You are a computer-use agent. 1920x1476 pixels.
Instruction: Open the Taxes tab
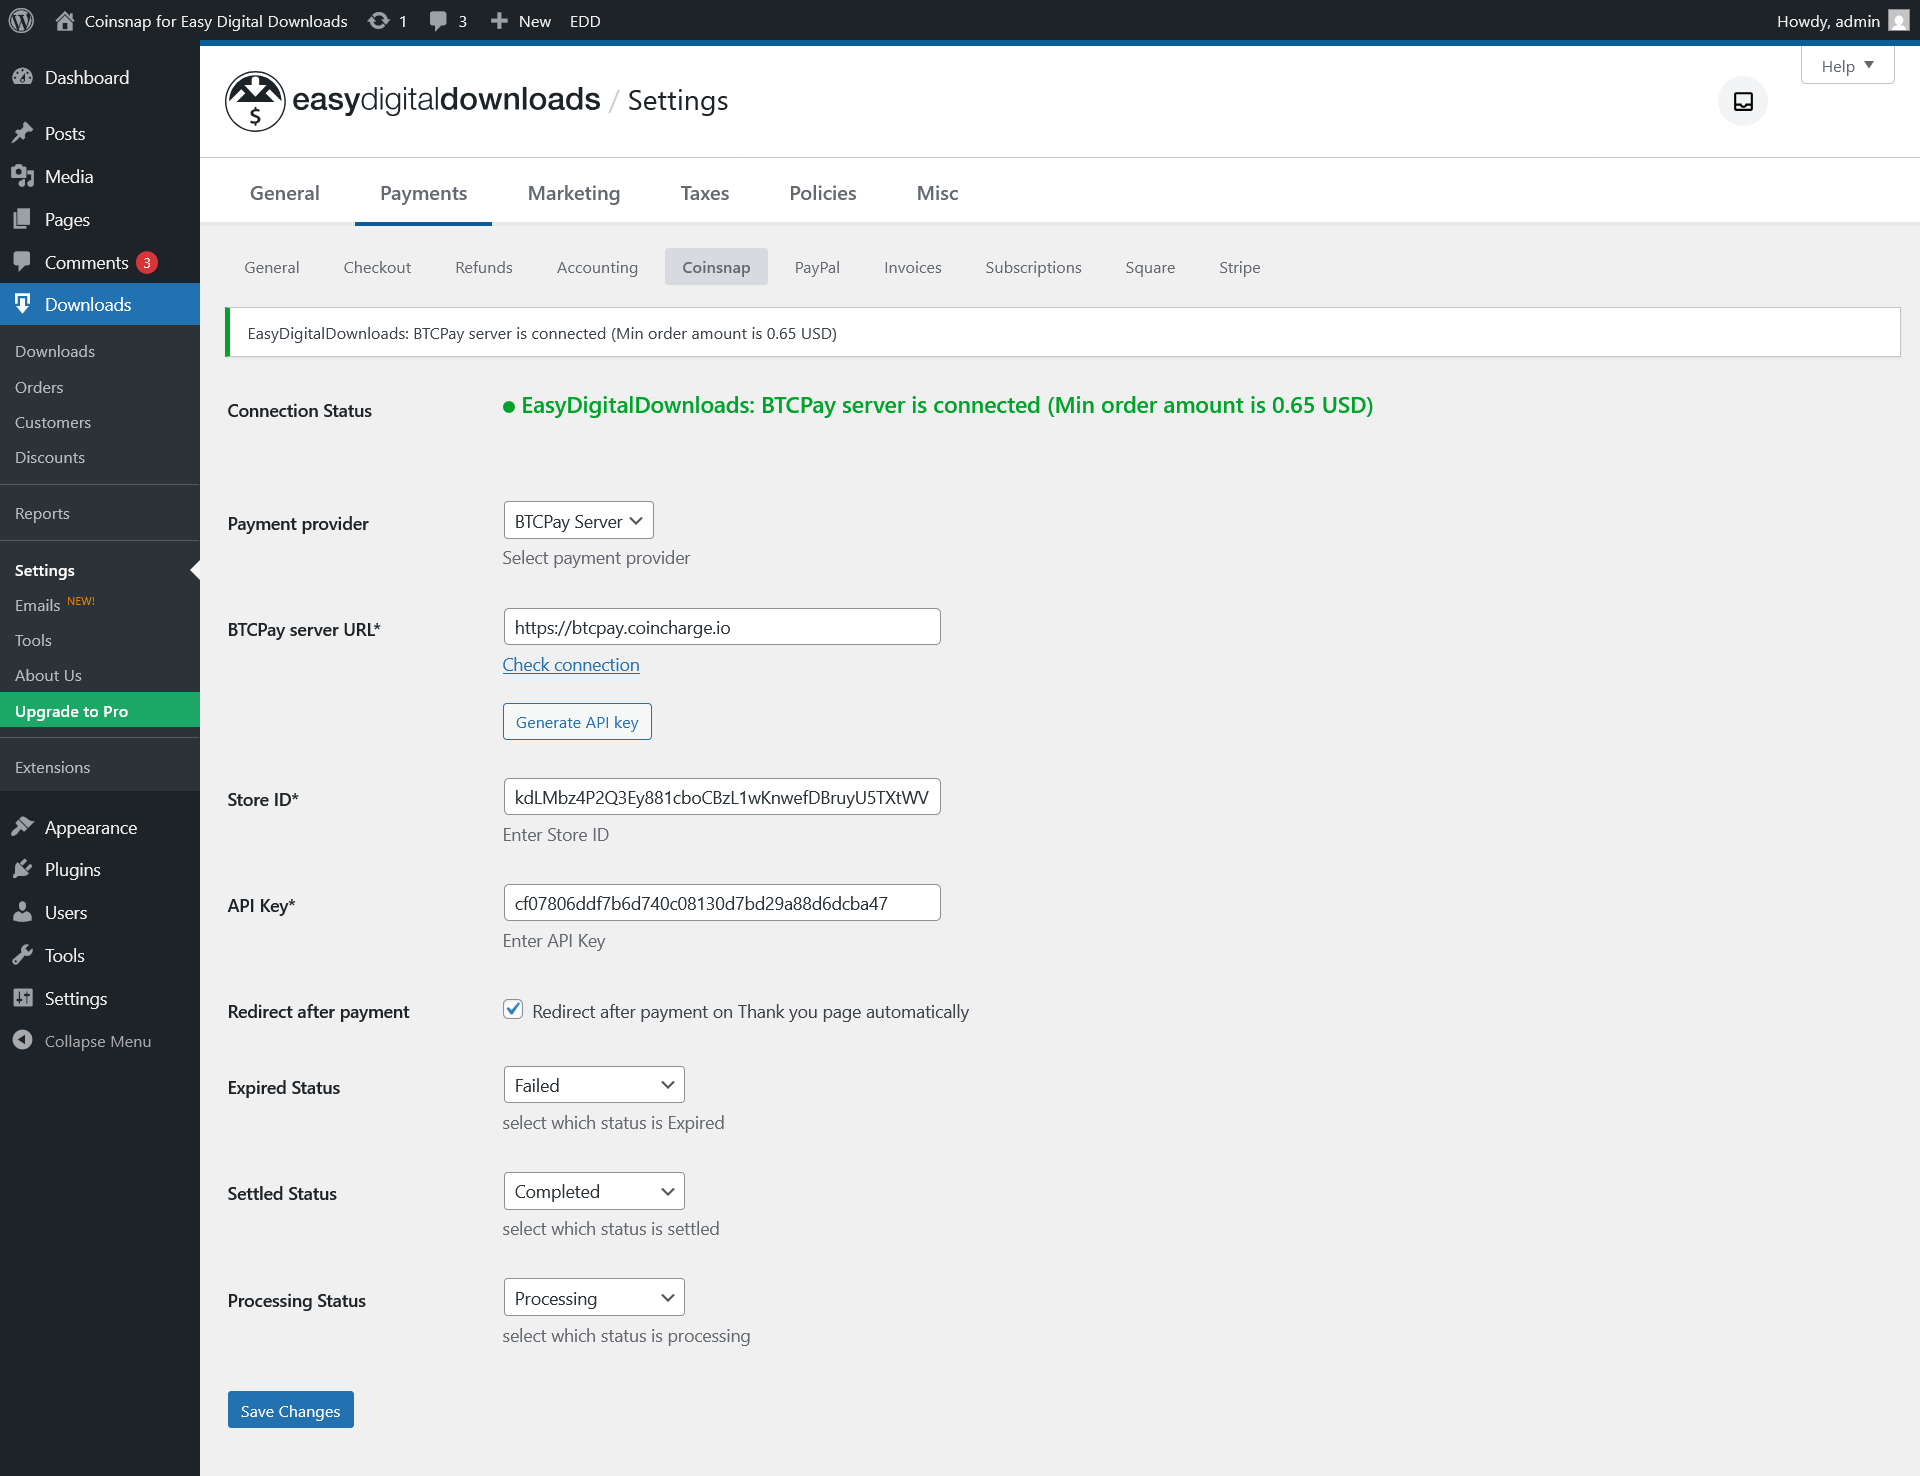click(705, 193)
